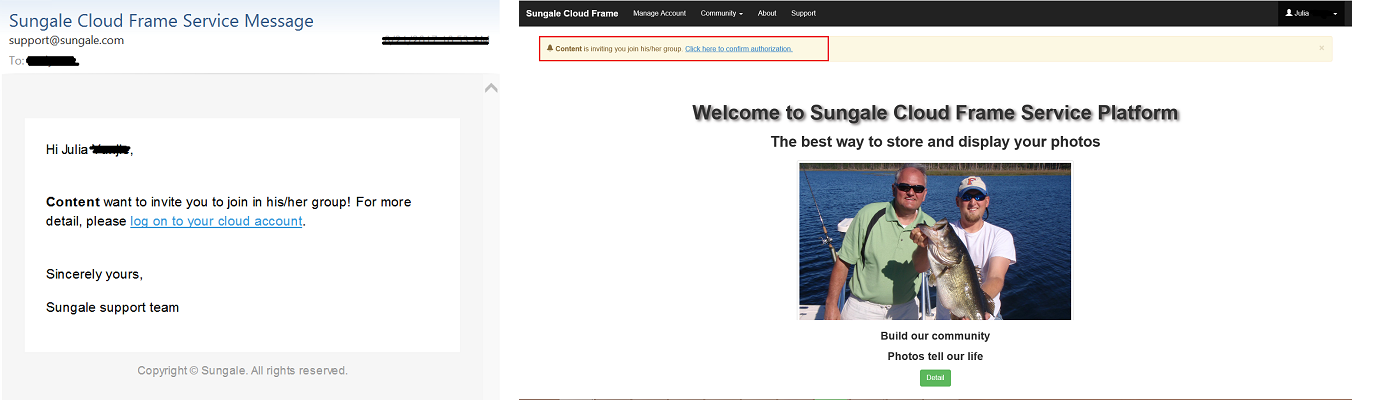
Task: Click the 'Copyright © Sungale. All rights reserved.' footer
Action: [243, 370]
